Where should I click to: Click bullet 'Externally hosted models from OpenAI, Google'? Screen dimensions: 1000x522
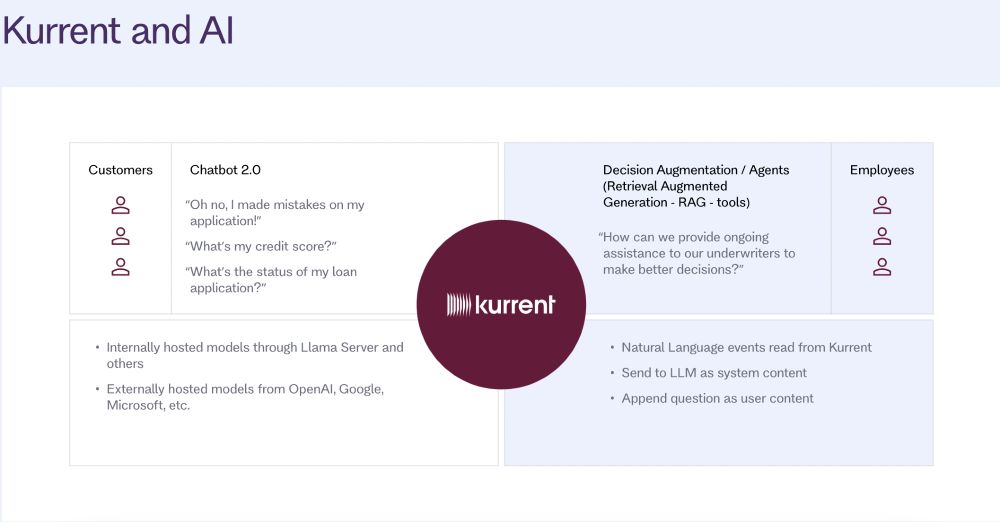point(240,397)
